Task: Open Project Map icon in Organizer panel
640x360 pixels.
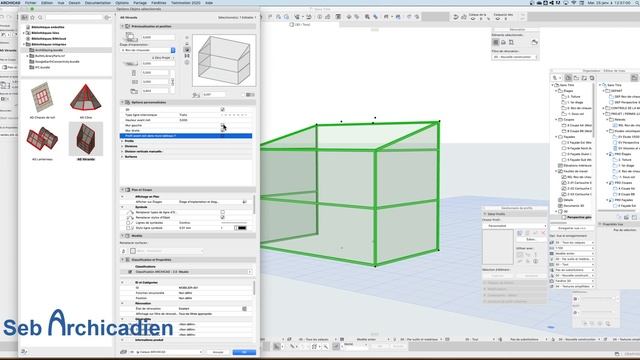Action: (x=568, y=78)
